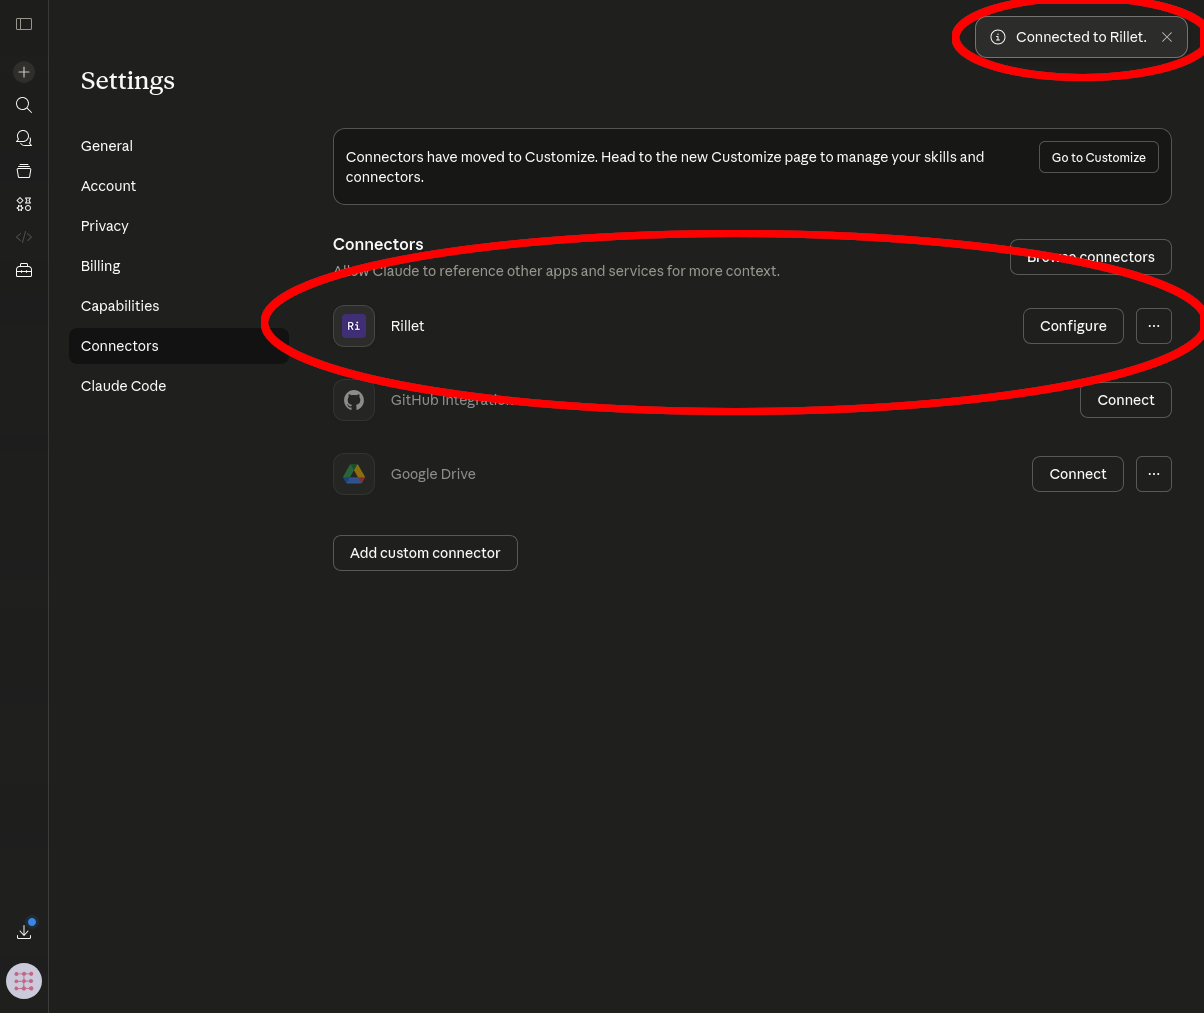This screenshot has width=1204, height=1013.
Task: Toggle the sidebar panel icon
Action: pos(24,24)
